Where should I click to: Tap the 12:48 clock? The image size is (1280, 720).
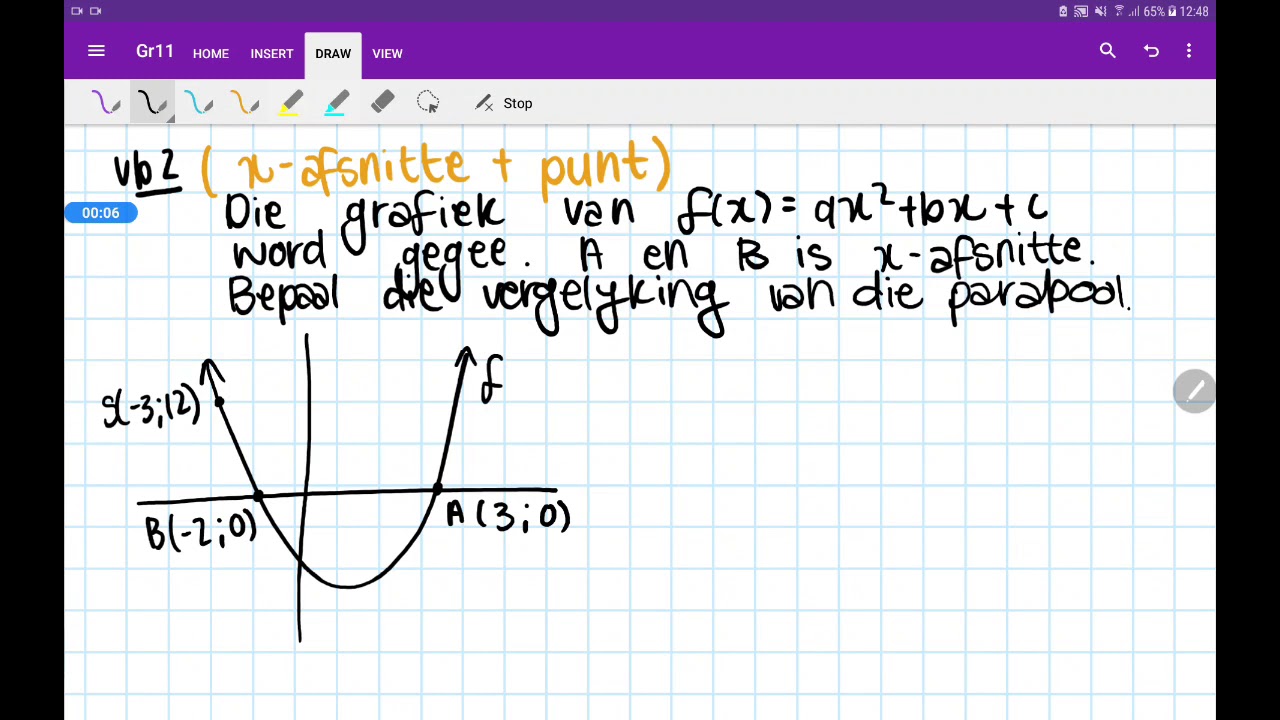pyautogui.click(x=1194, y=11)
